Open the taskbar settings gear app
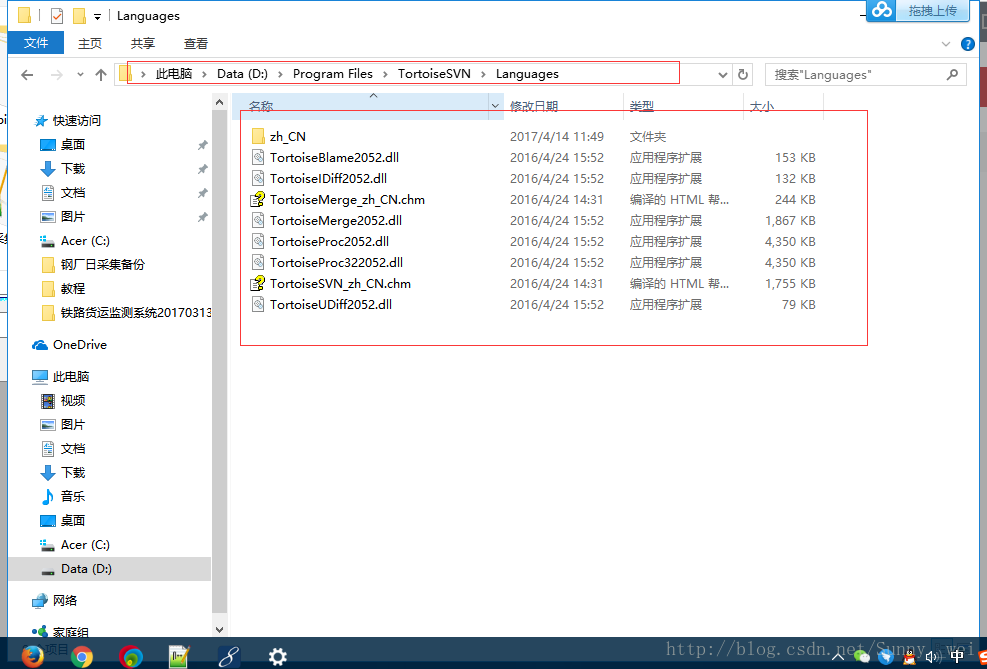This screenshot has width=987, height=669. pos(278,657)
